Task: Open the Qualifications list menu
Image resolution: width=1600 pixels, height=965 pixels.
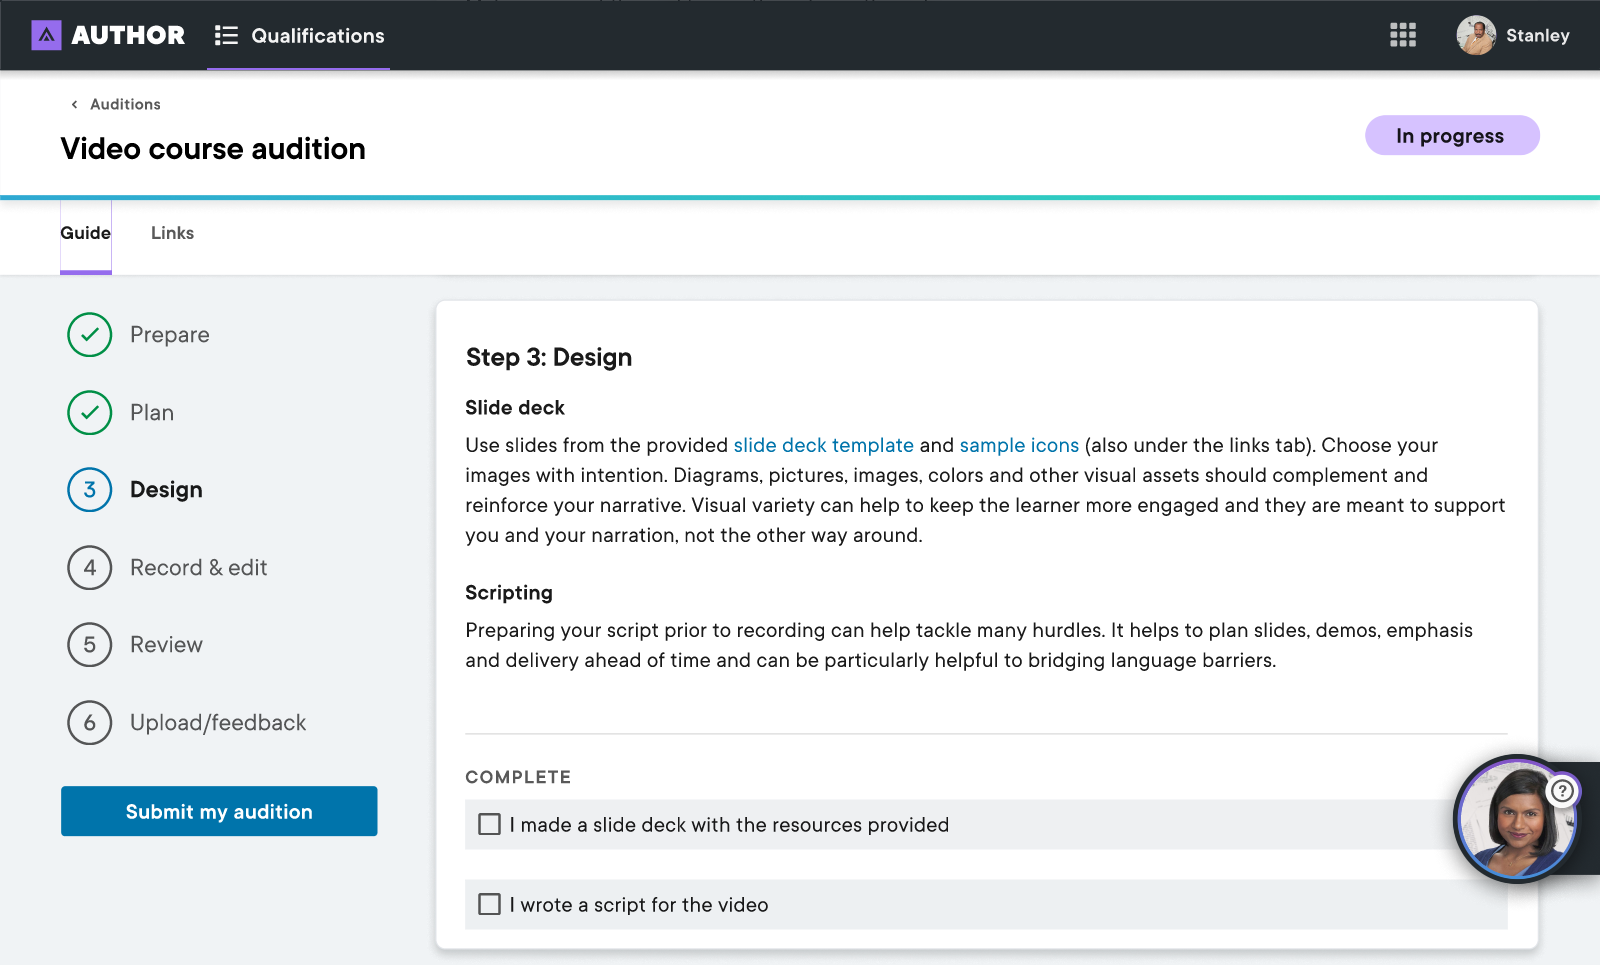Action: click(299, 36)
